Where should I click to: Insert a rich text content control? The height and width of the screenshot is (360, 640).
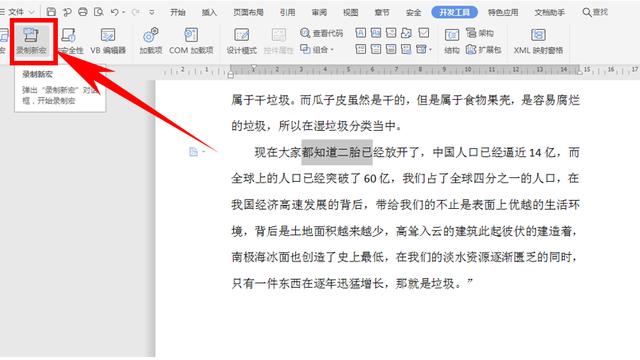360,33
